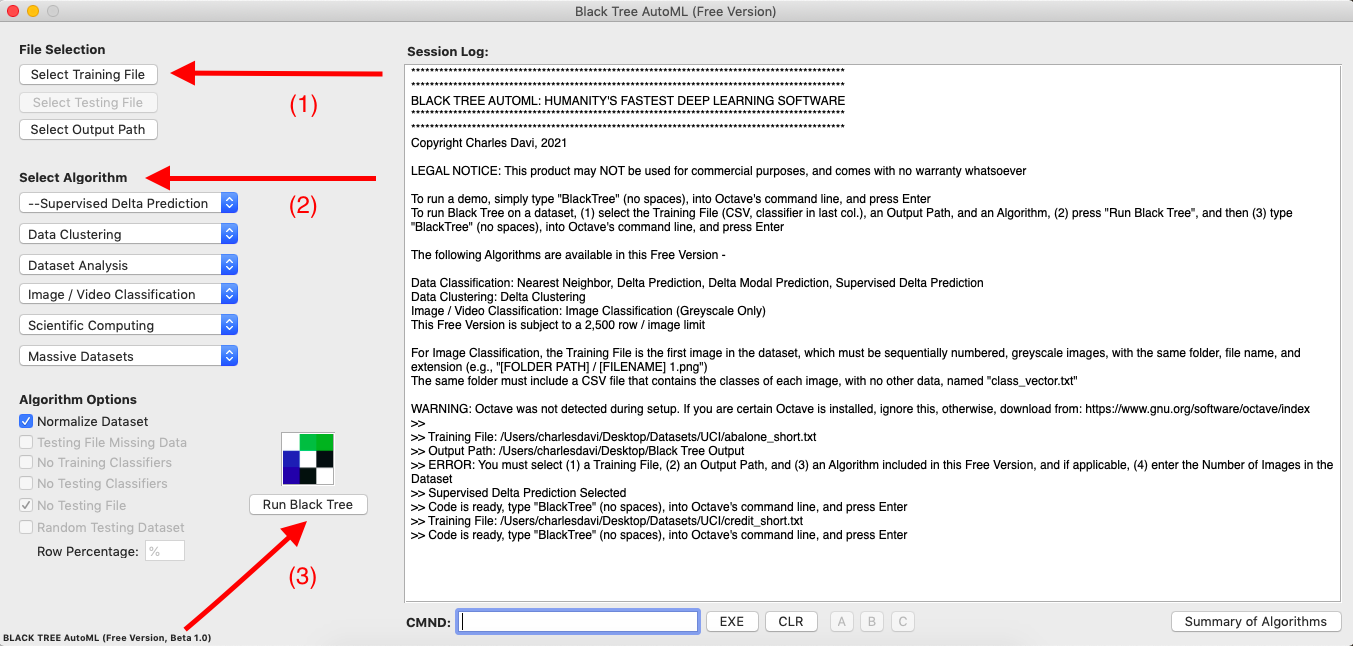Uncheck the Normalize Dataset checkbox
The width and height of the screenshot is (1353, 646).
[26, 422]
